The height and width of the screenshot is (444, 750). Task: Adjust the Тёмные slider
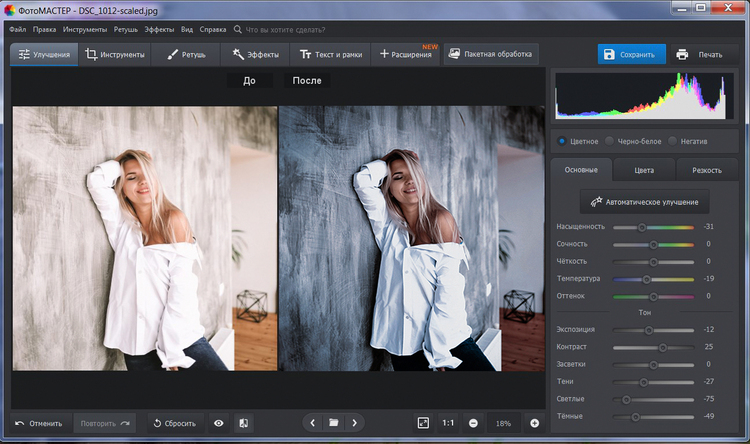tap(653, 417)
